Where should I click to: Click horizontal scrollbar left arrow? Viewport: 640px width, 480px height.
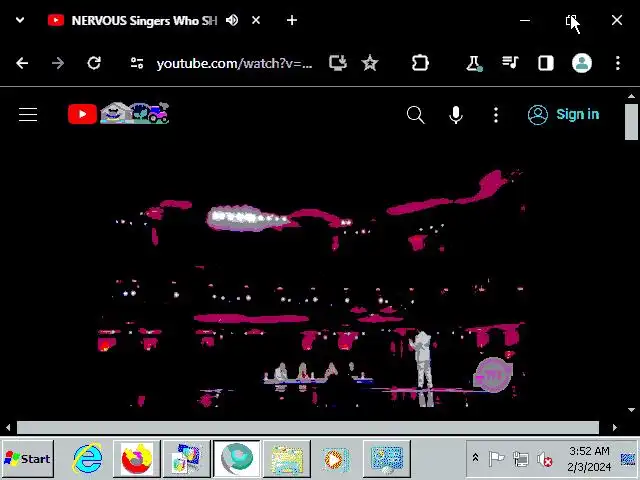pos(8,427)
